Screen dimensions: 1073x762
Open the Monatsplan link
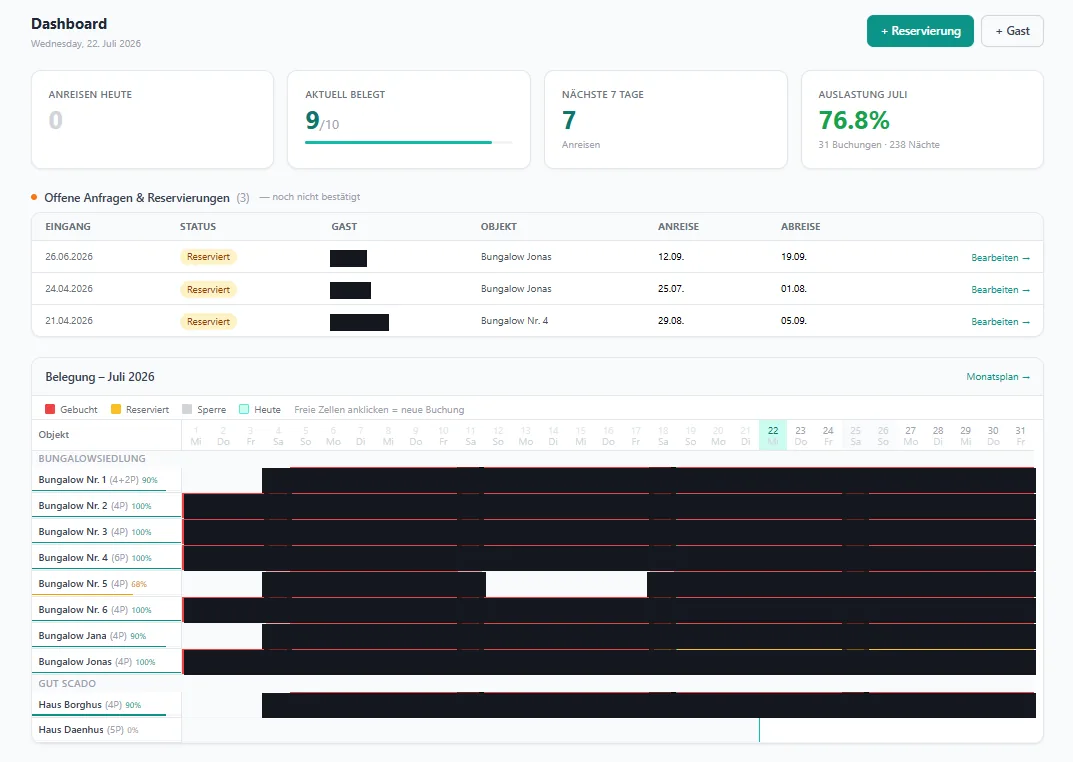pos(997,377)
